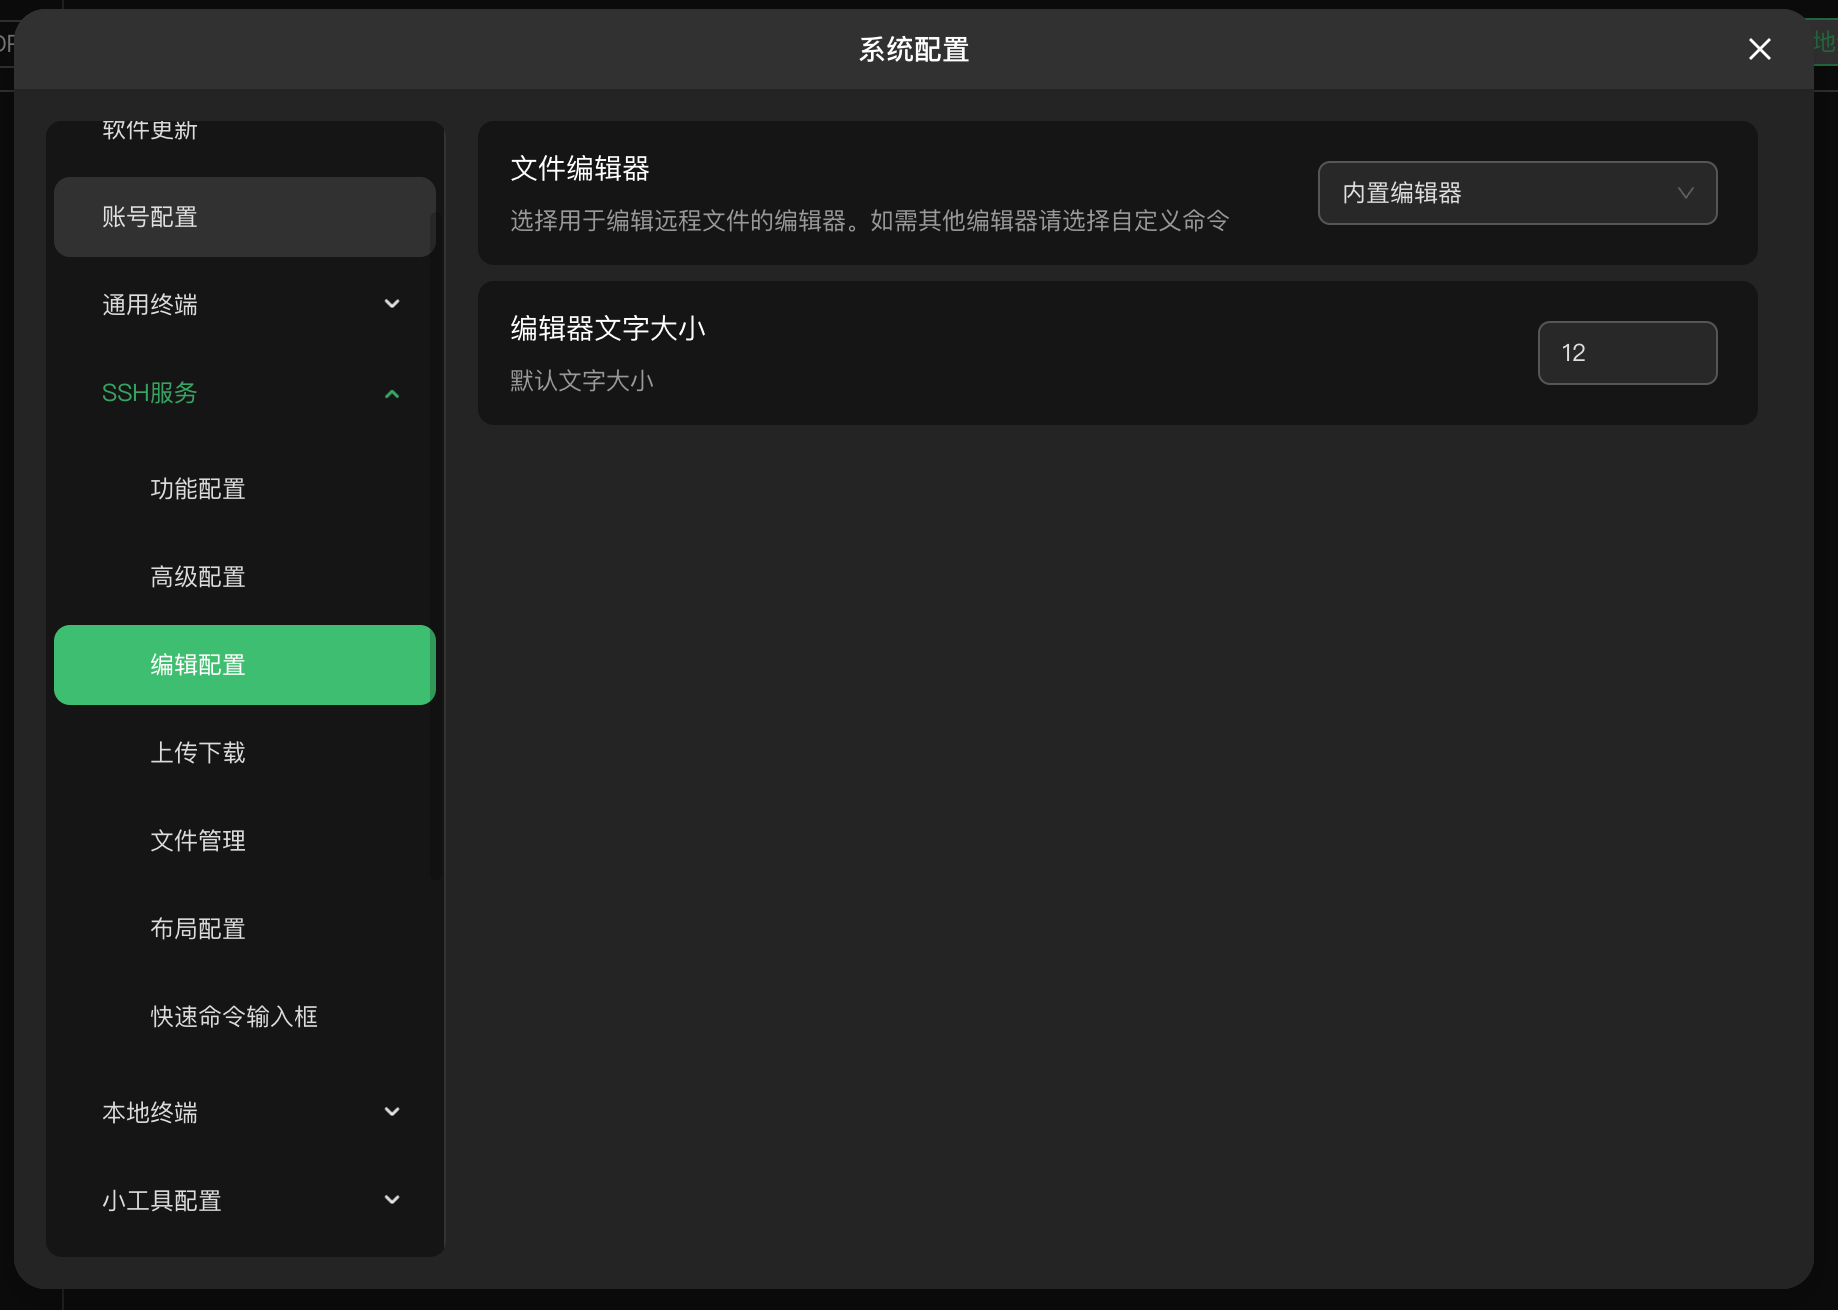
Task: Open 布局配置 settings
Action: 245,928
